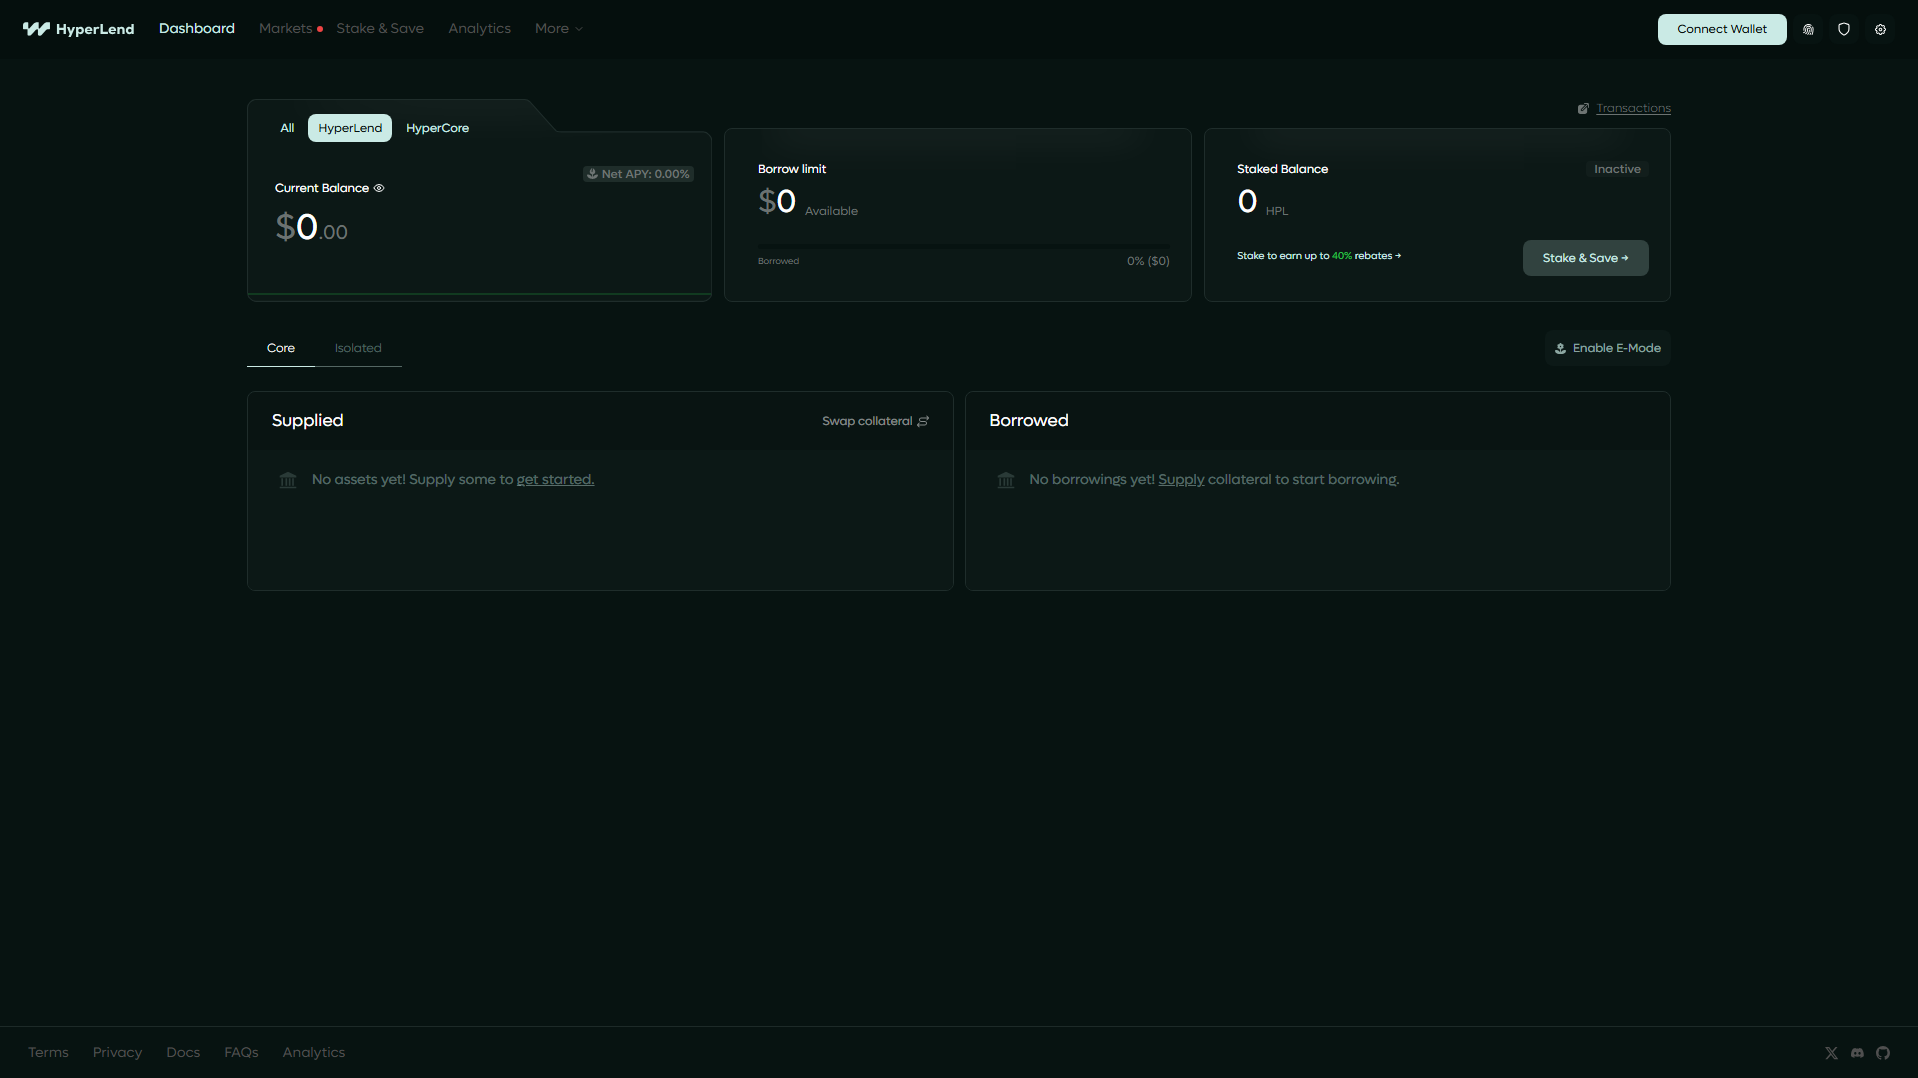Click the HyperLend logo

coord(78,29)
